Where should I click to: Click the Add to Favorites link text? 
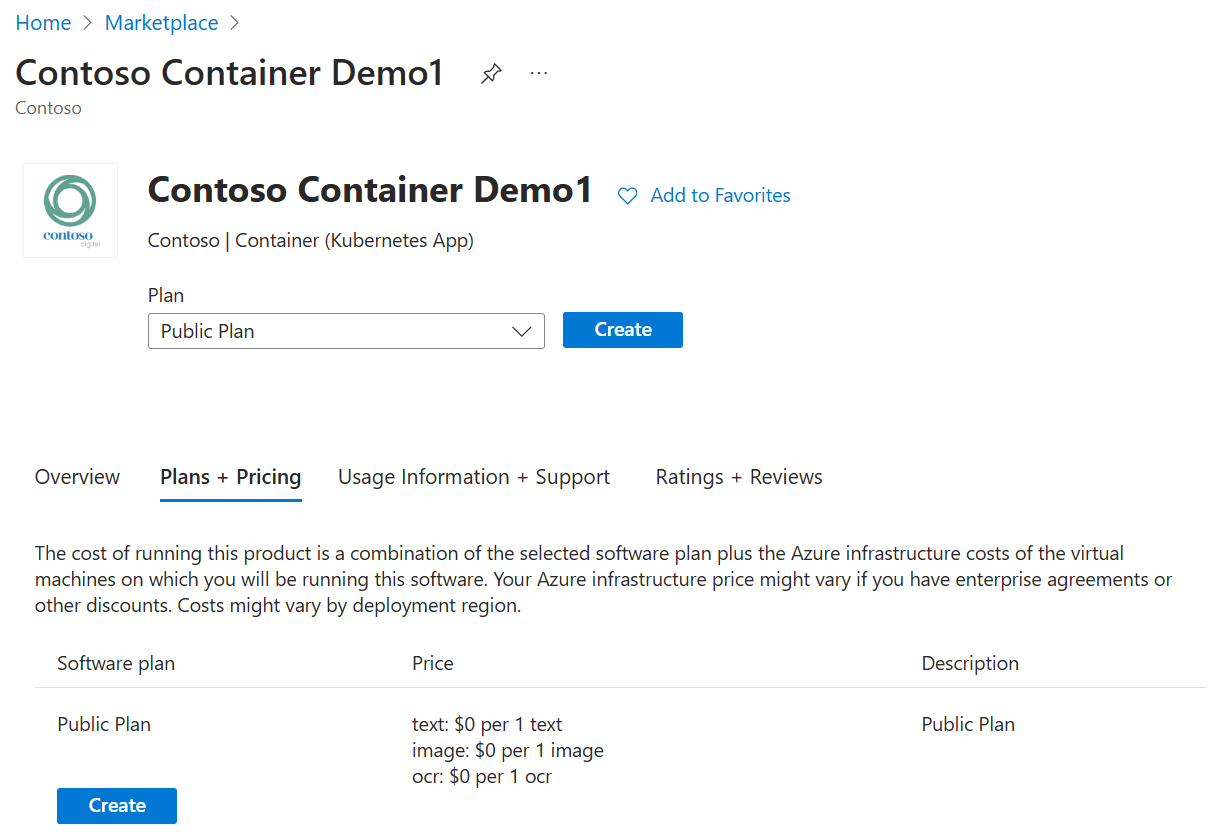pos(720,196)
